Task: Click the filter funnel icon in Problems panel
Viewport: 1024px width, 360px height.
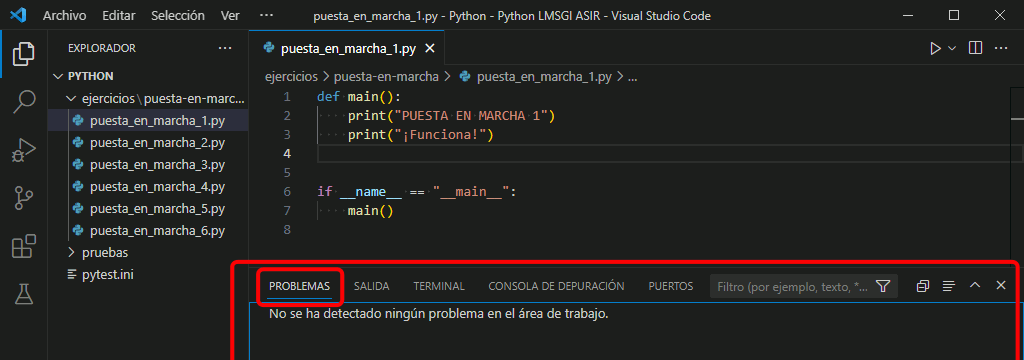Action: pyautogui.click(x=883, y=286)
